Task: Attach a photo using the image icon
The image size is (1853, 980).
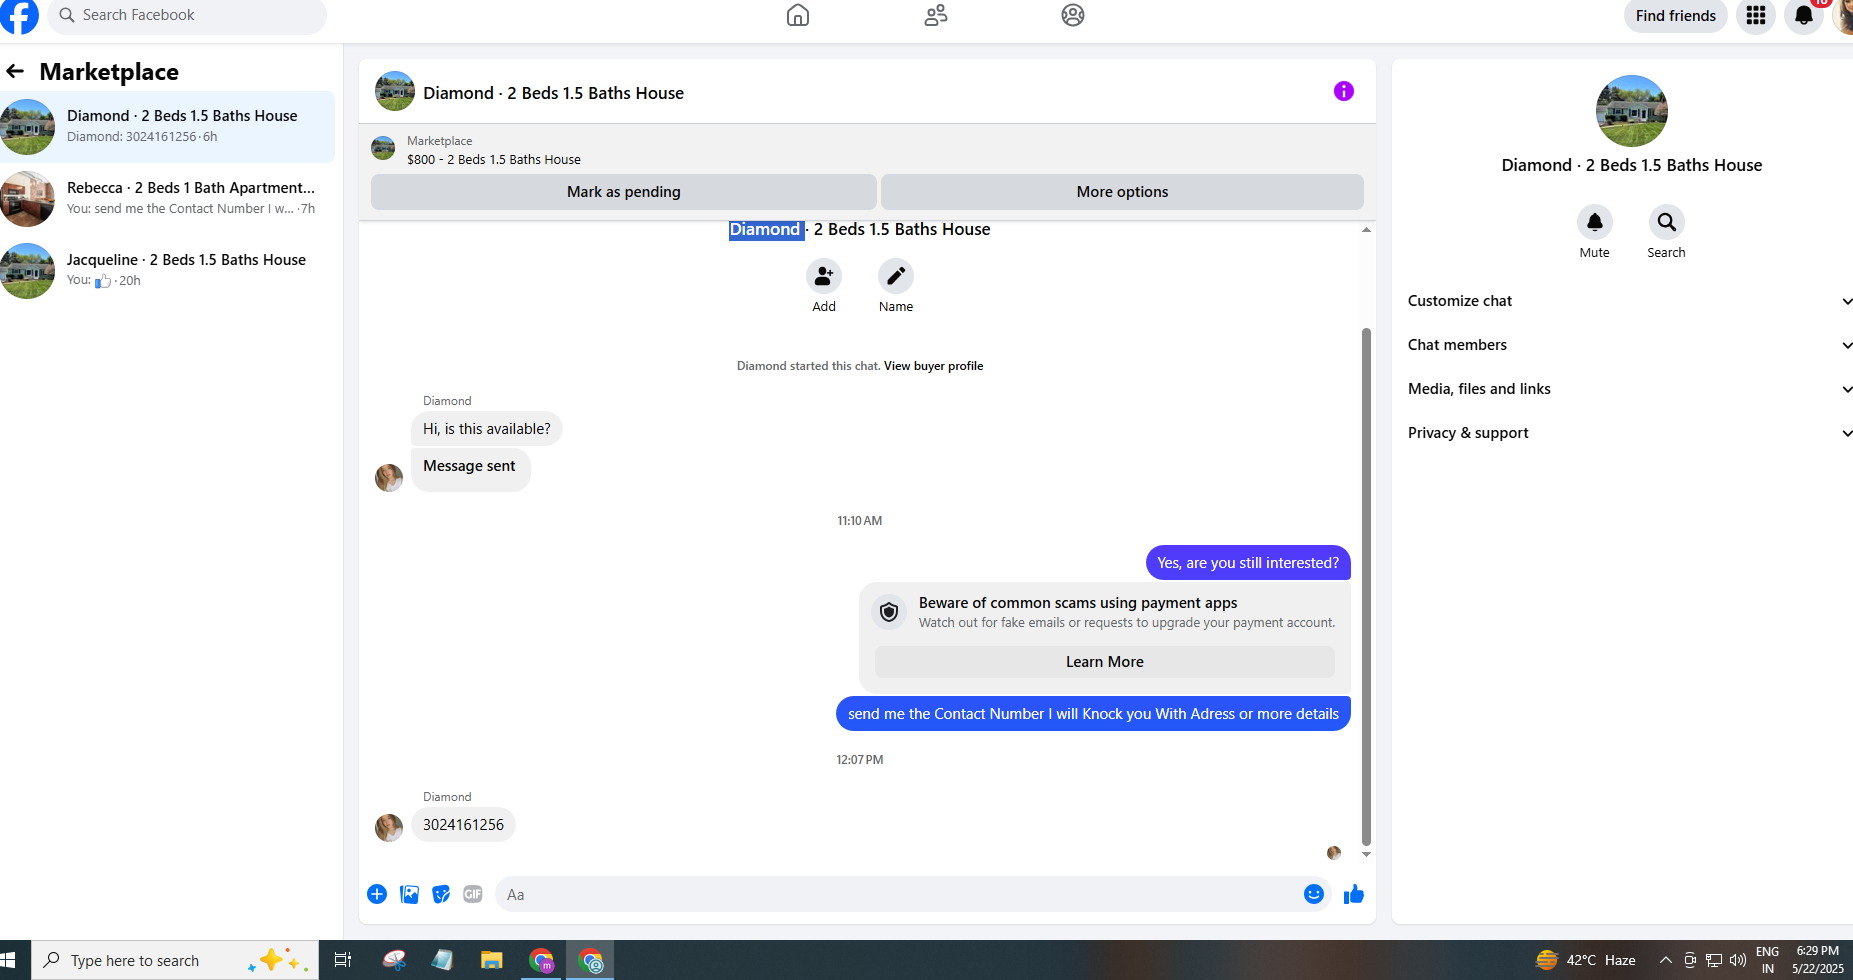Action: [x=409, y=894]
